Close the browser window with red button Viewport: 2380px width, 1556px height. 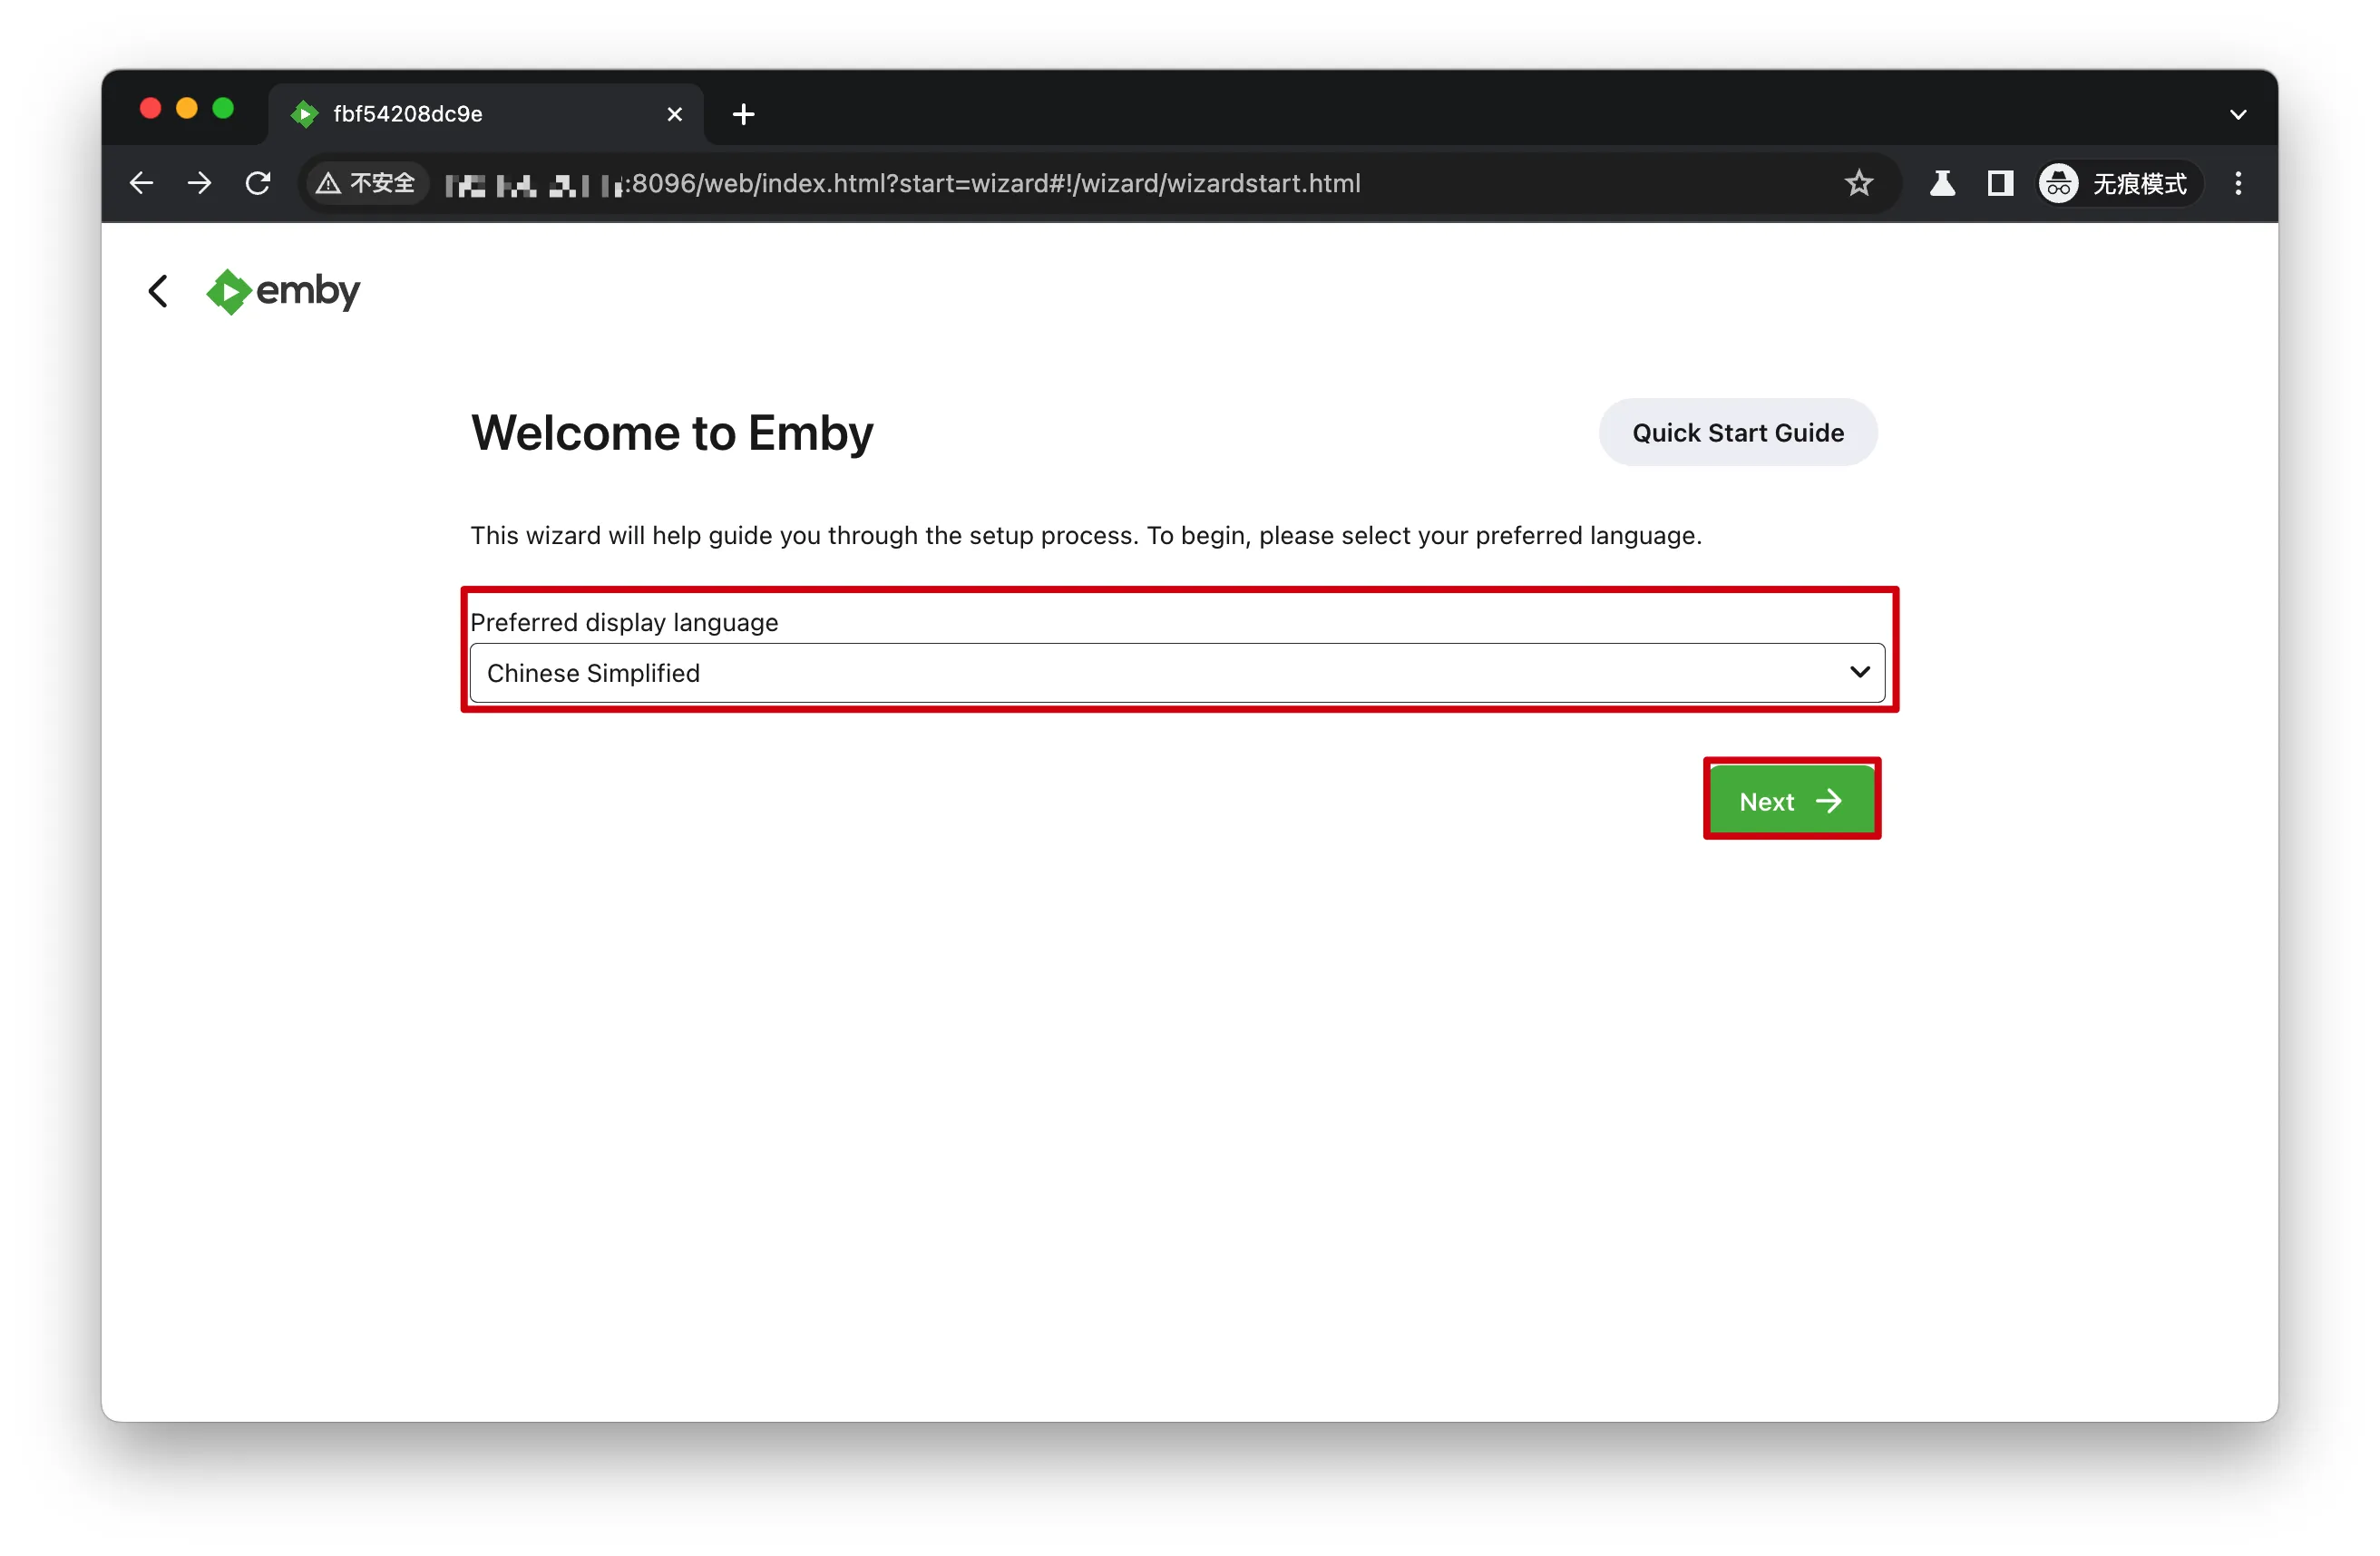coord(150,108)
